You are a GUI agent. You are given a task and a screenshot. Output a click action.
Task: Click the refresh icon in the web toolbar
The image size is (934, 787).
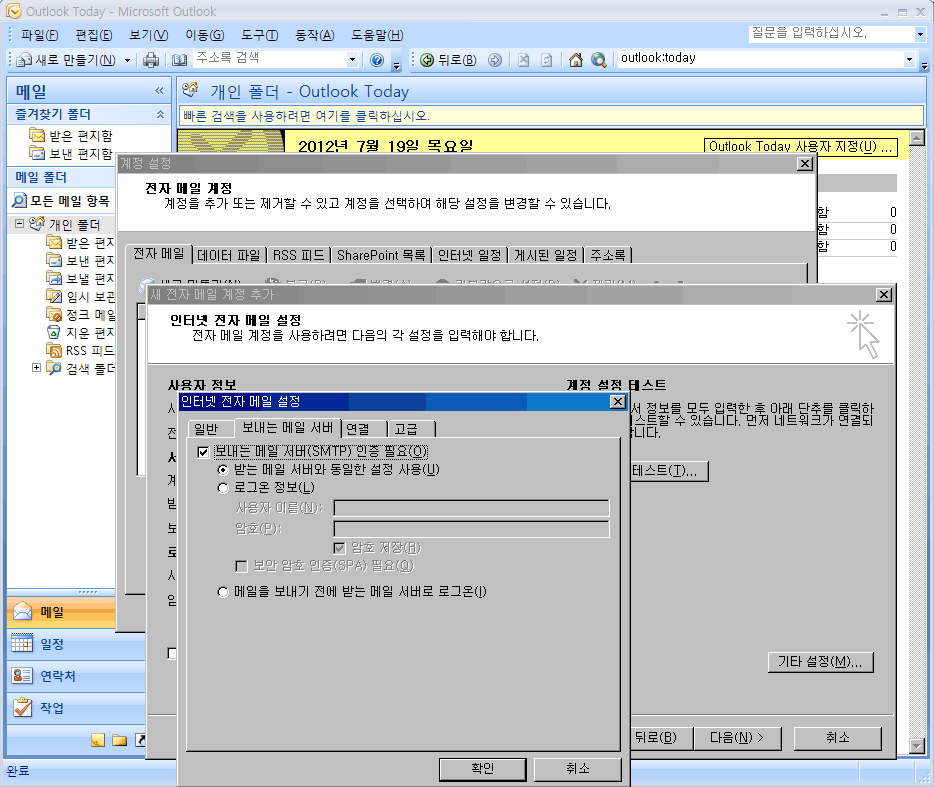point(547,60)
